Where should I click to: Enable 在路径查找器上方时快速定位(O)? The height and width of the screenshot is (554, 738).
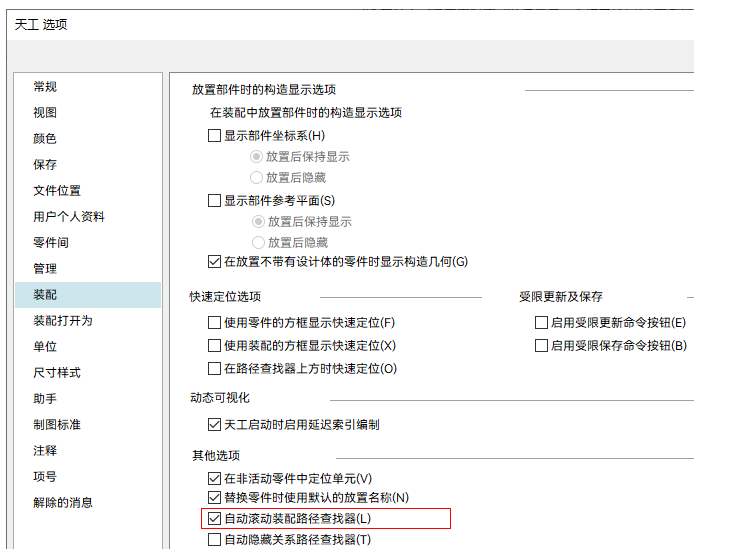click(214, 369)
